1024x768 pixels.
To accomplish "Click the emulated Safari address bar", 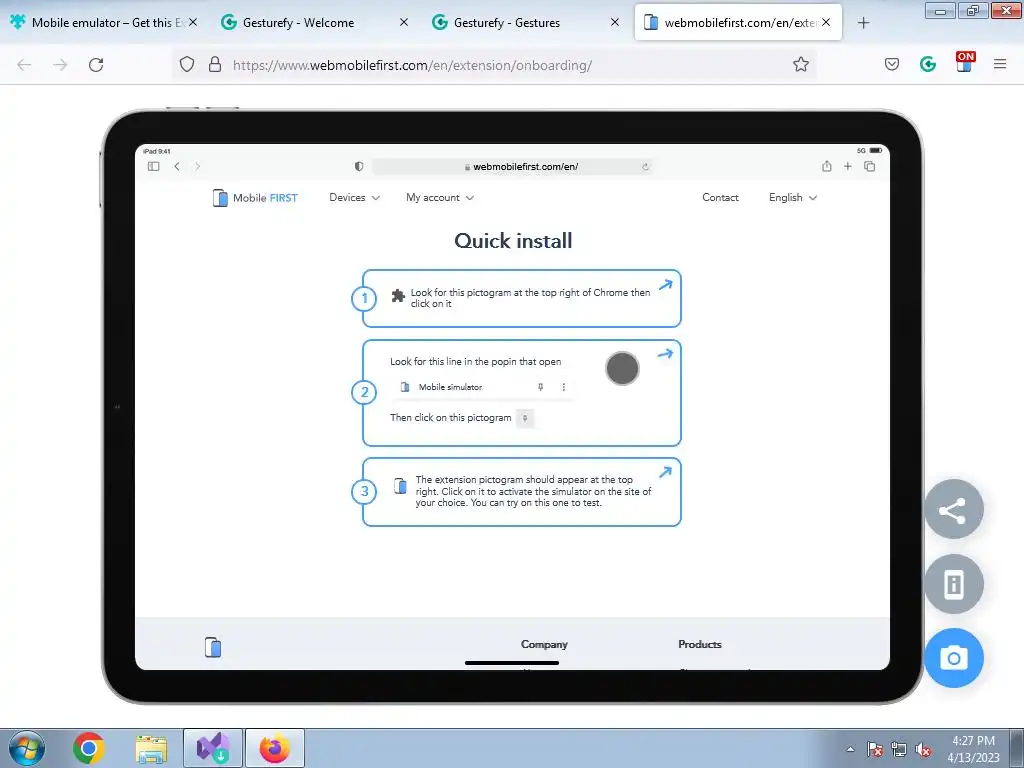I will (x=513, y=167).
